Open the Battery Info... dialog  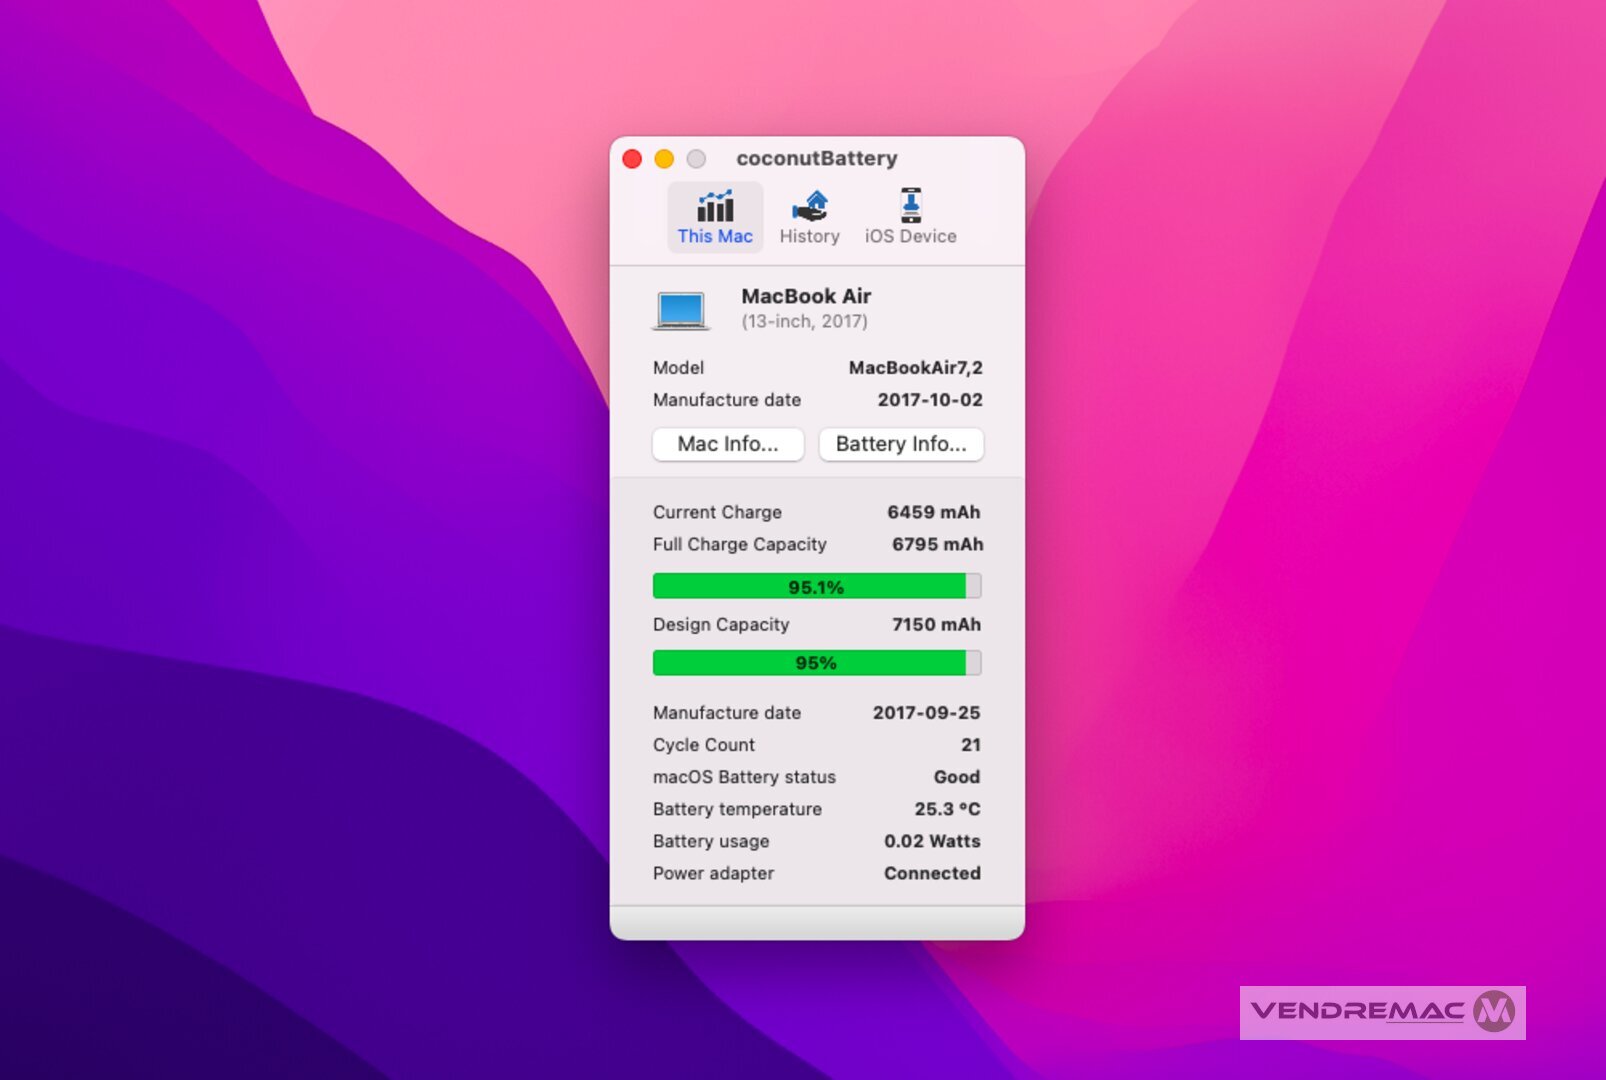(900, 444)
